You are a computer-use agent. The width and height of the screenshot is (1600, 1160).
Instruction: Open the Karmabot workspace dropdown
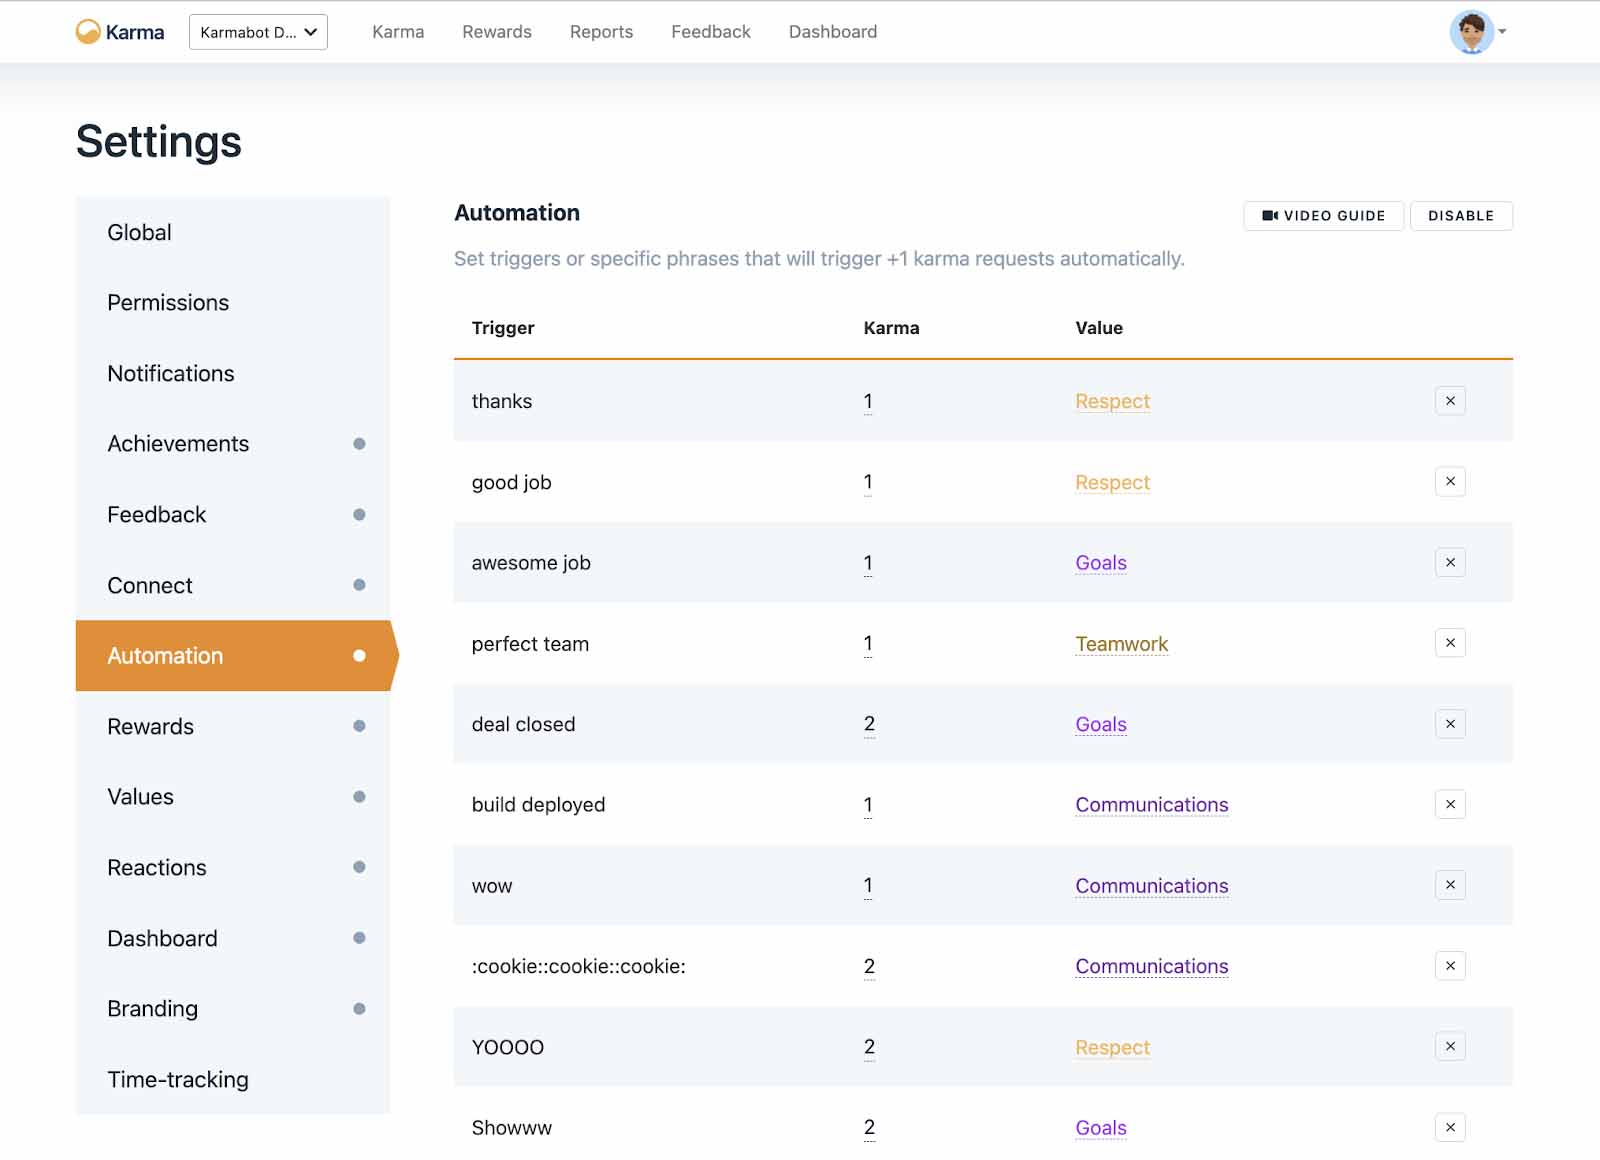pyautogui.click(x=258, y=32)
